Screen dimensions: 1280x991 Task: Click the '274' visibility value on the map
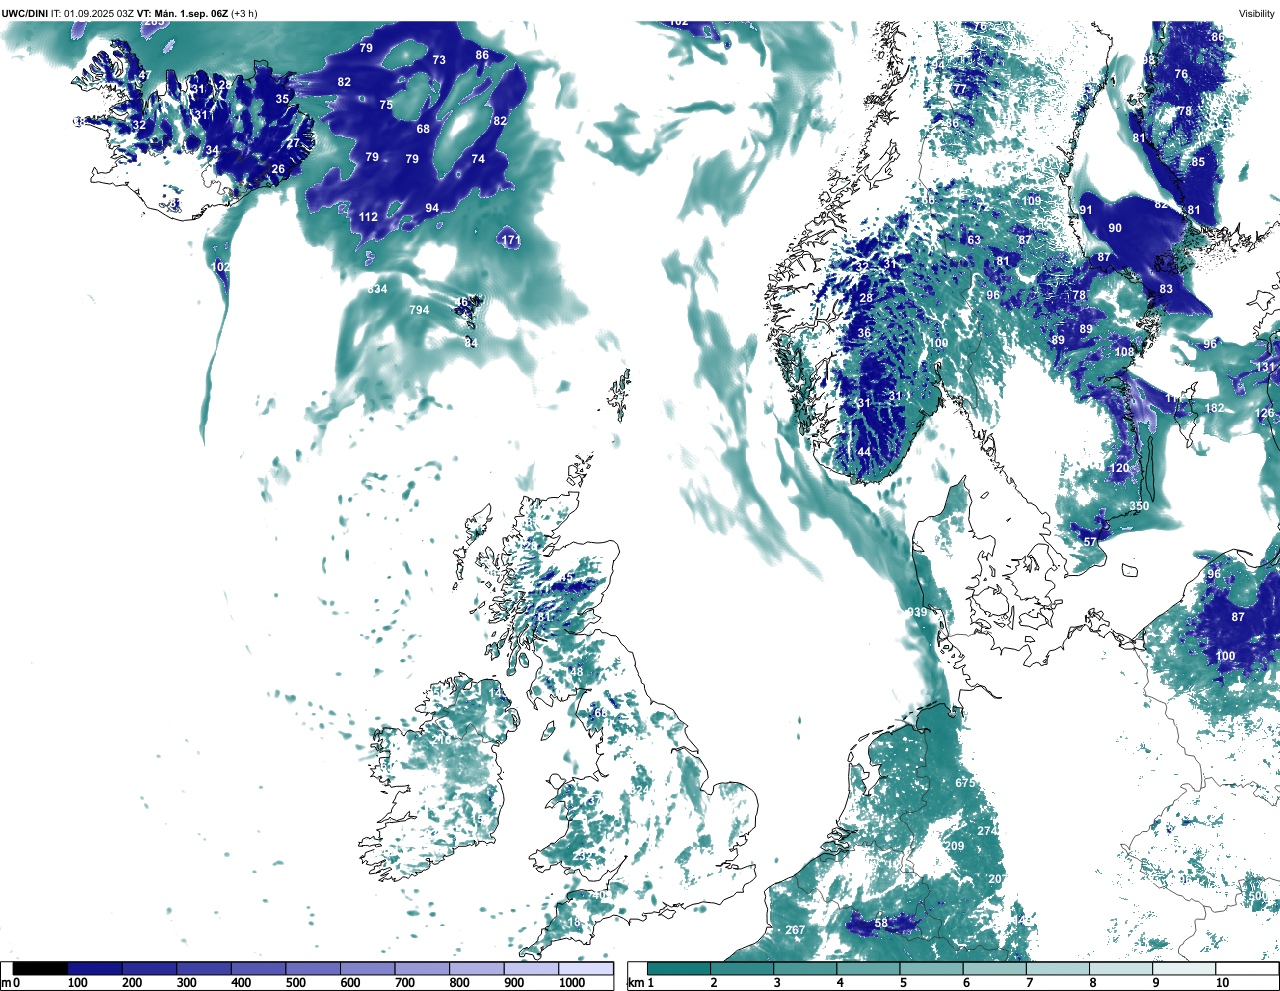point(987,831)
